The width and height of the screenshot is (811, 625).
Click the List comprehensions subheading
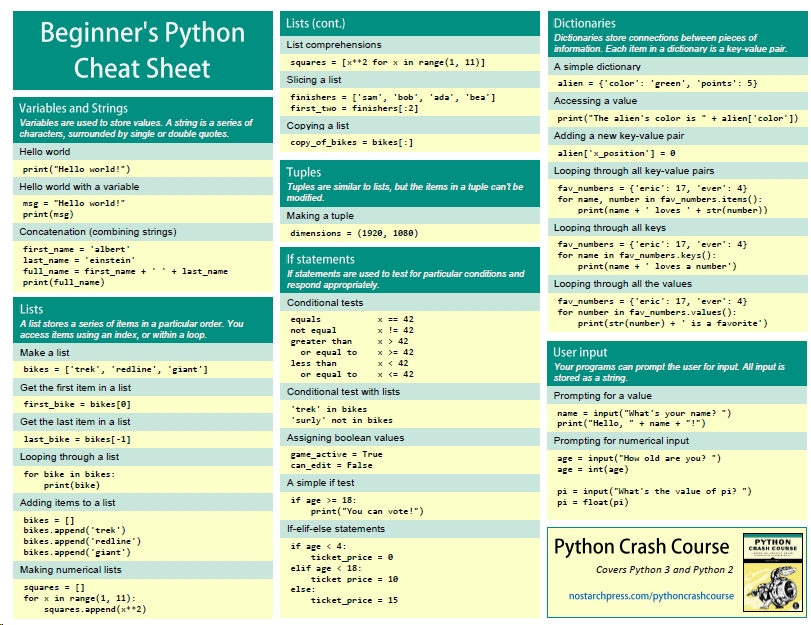[x=335, y=45]
